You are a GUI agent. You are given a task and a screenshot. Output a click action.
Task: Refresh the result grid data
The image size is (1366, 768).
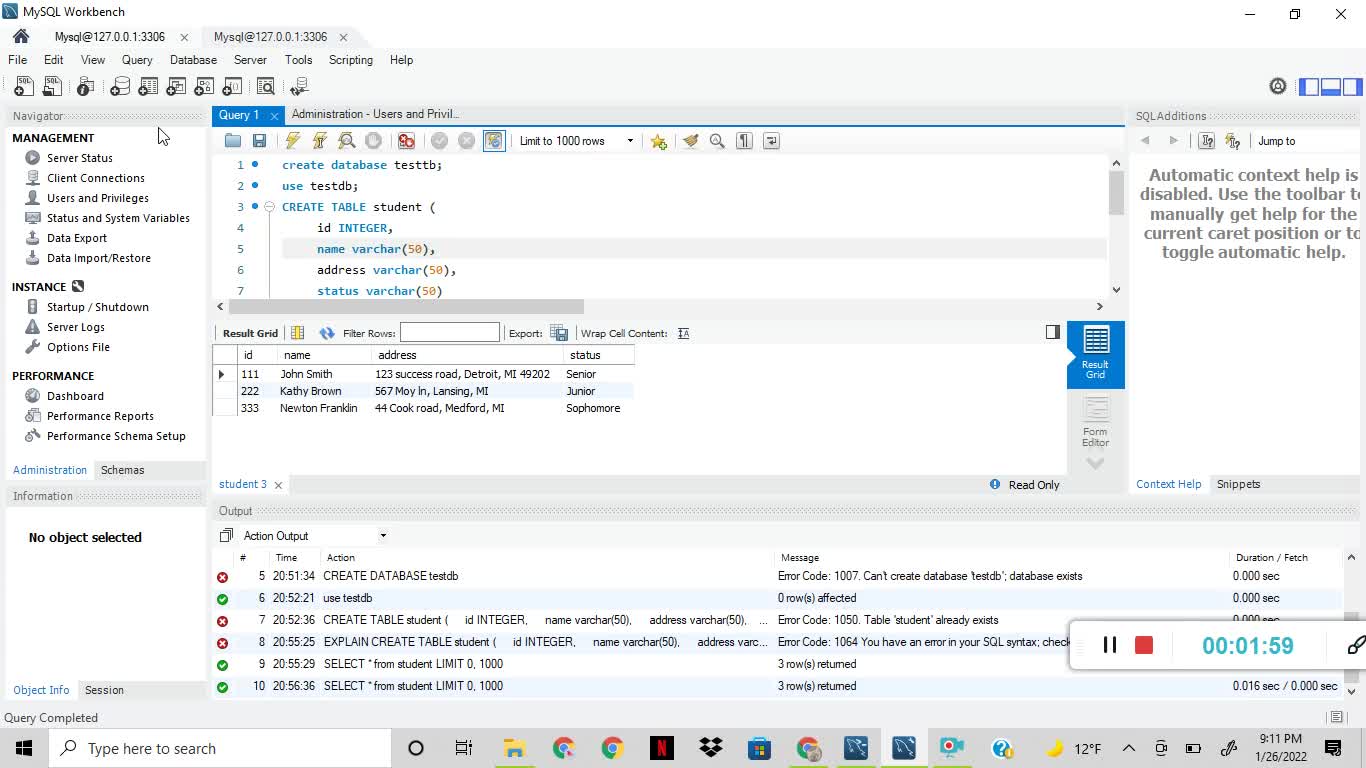tap(327, 333)
